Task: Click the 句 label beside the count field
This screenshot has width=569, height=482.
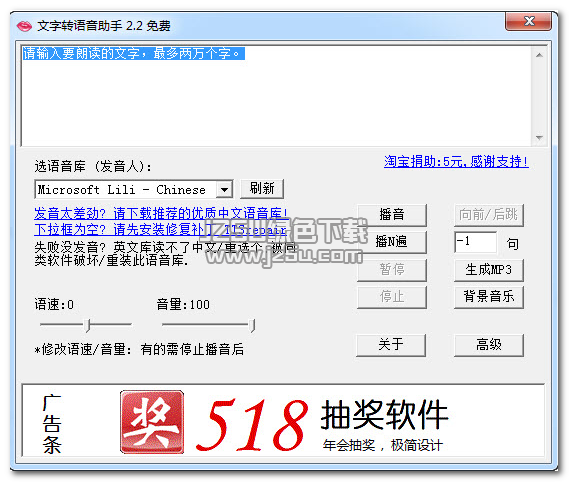Action: [512, 243]
